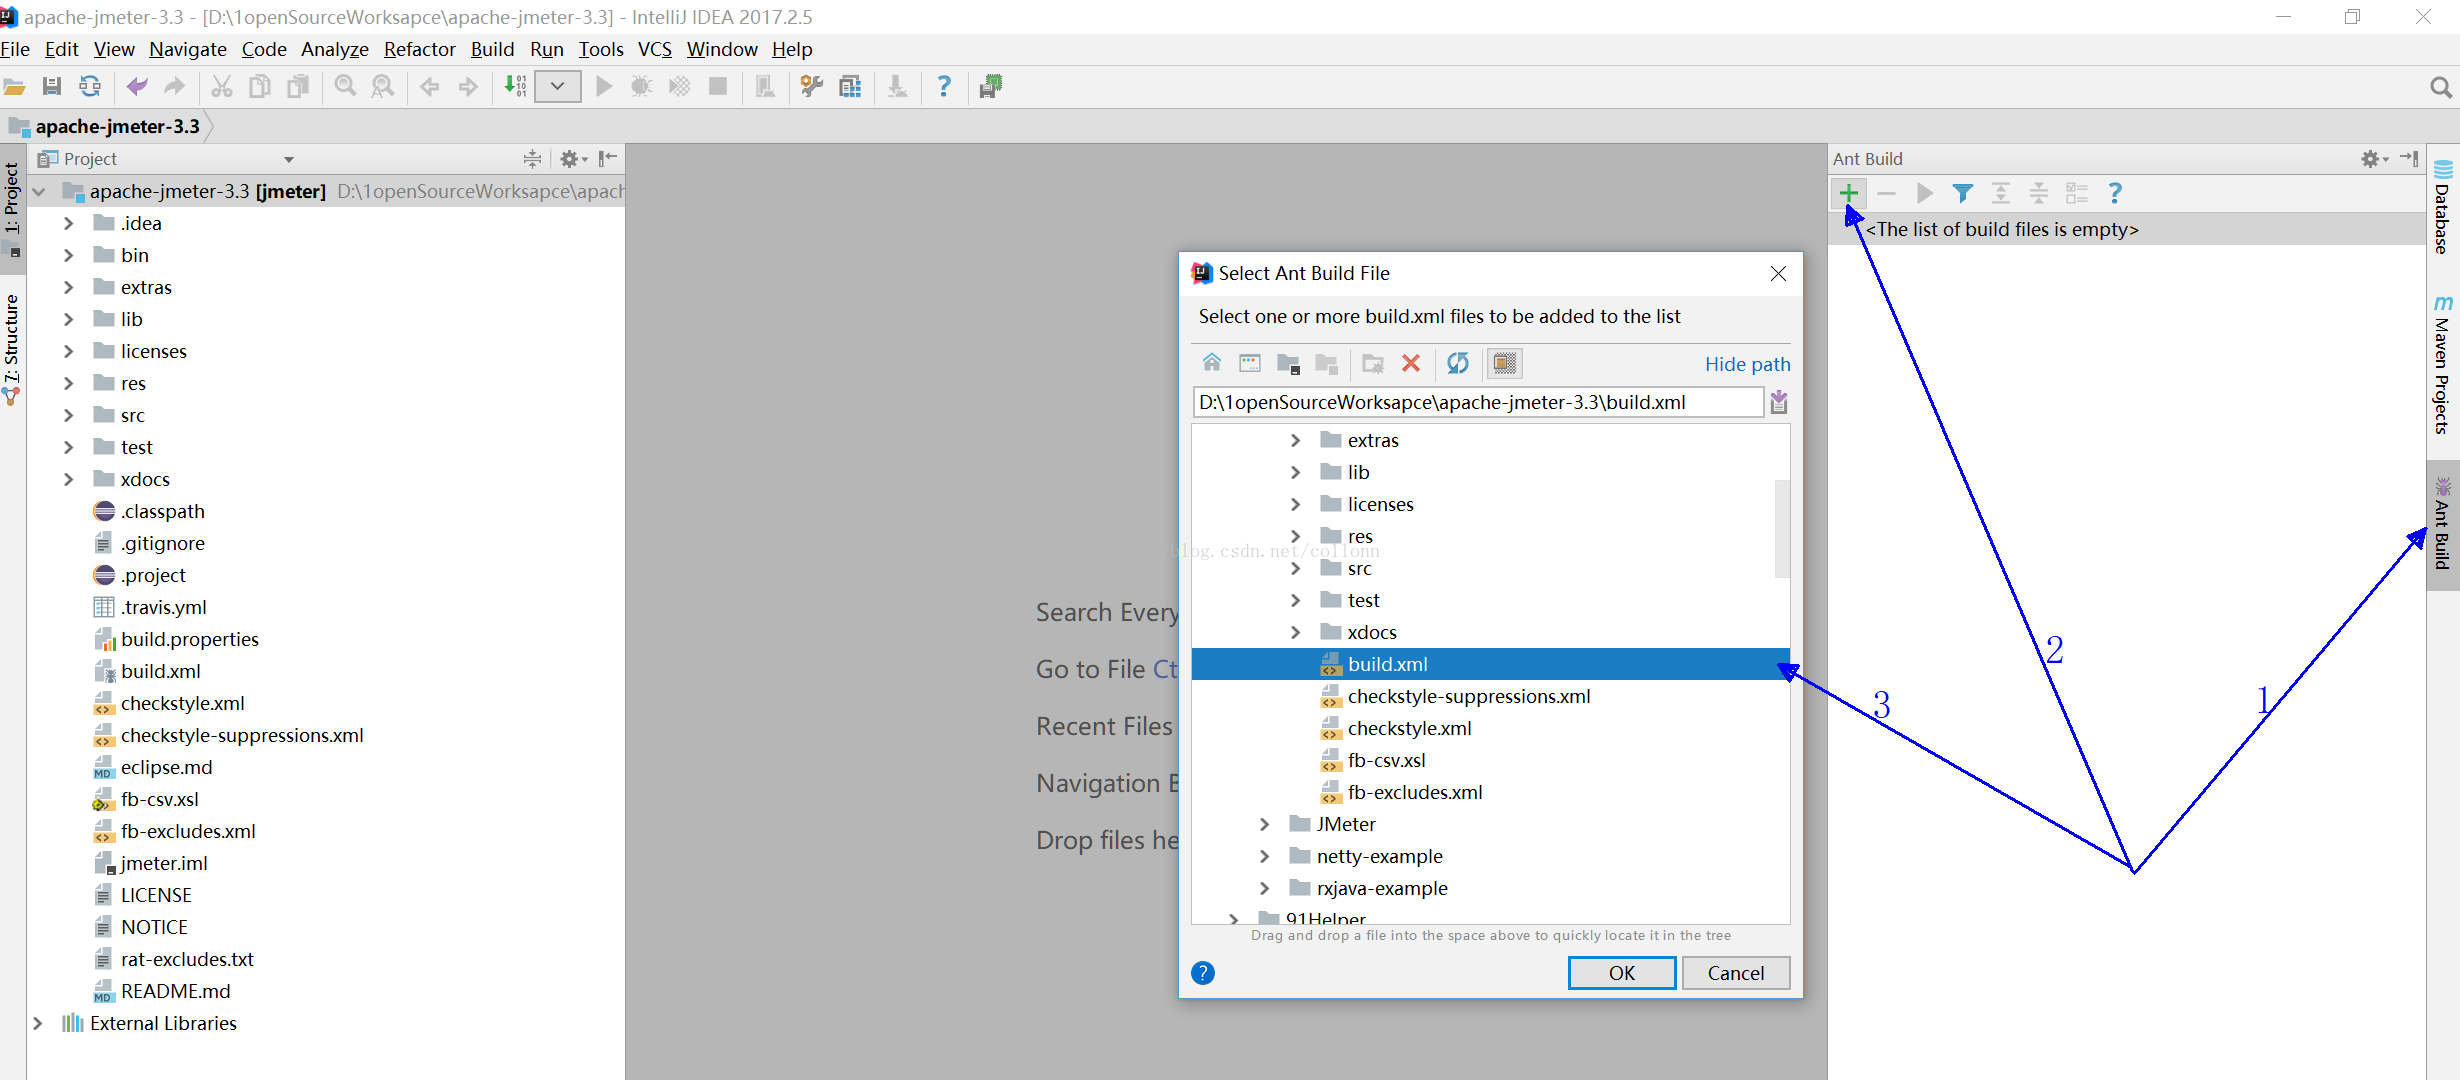
Task: Confirm the dialog with OK
Action: (1622, 973)
